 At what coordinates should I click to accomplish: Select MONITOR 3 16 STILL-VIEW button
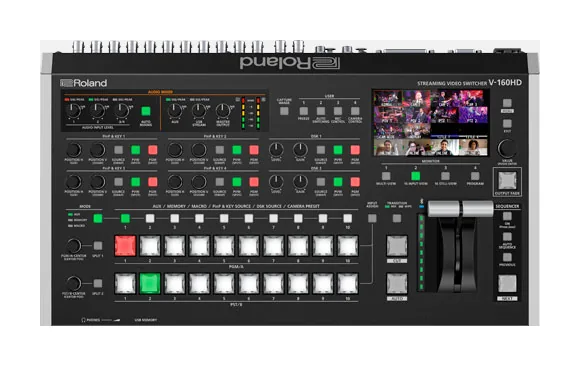(445, 176)
